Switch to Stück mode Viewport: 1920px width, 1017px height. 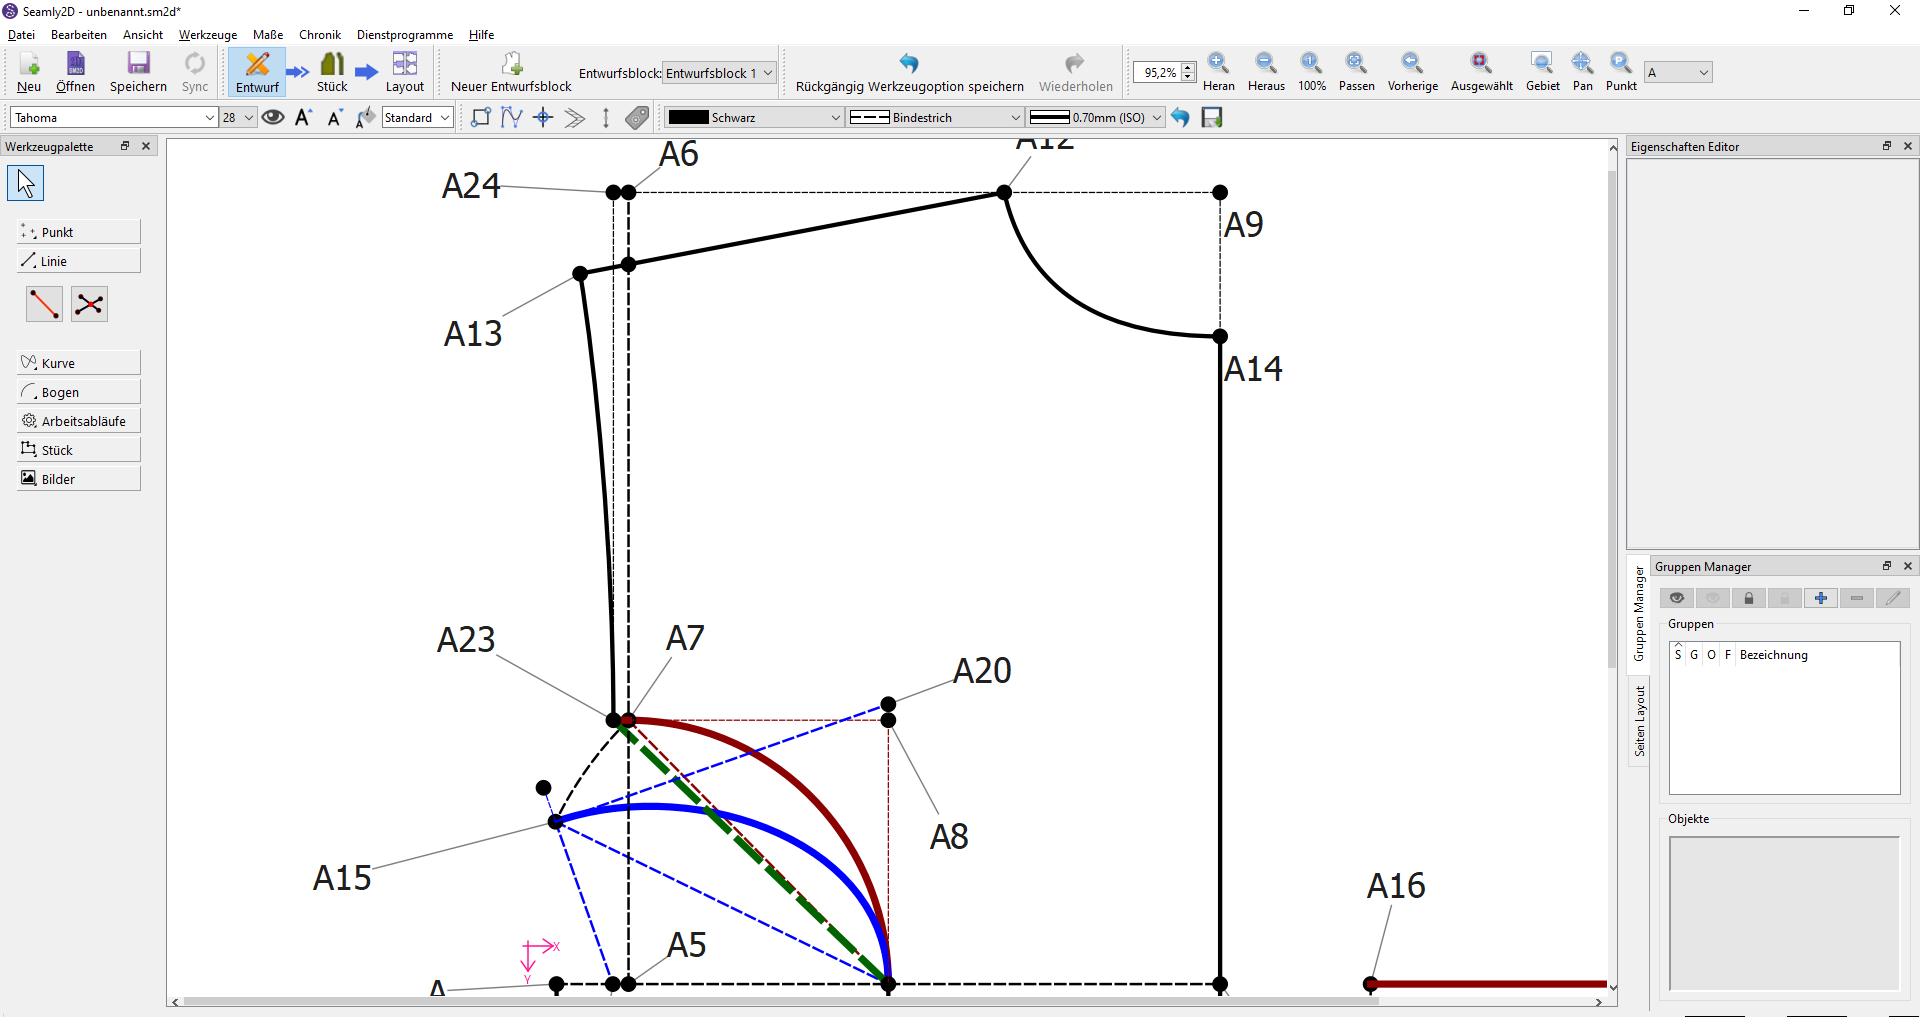click(x=332, y=72)
